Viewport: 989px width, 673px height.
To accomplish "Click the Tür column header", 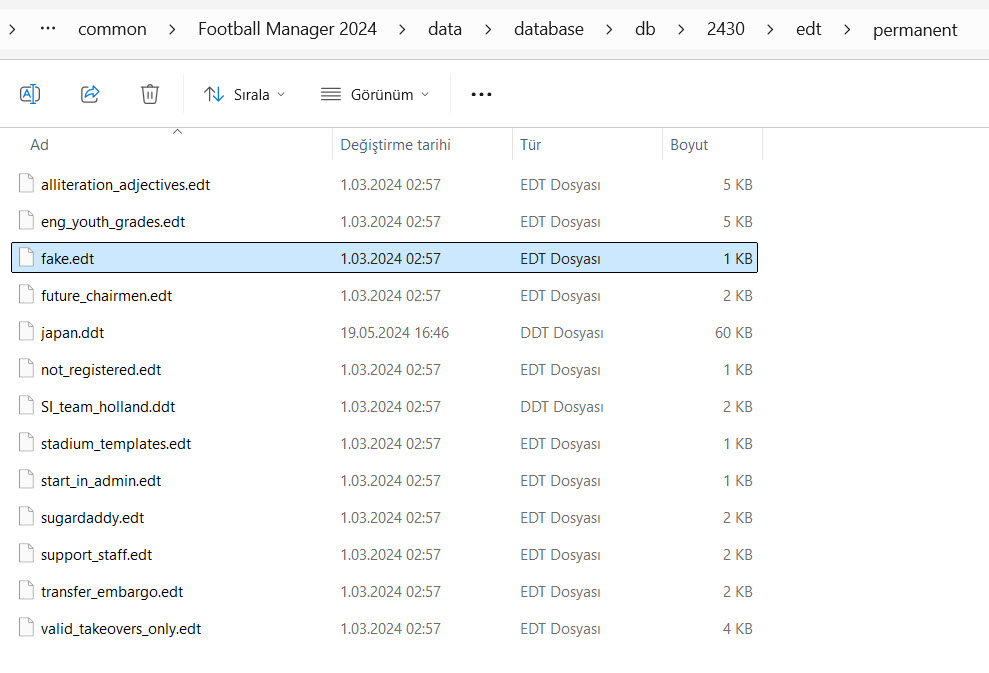I will 530,145.
